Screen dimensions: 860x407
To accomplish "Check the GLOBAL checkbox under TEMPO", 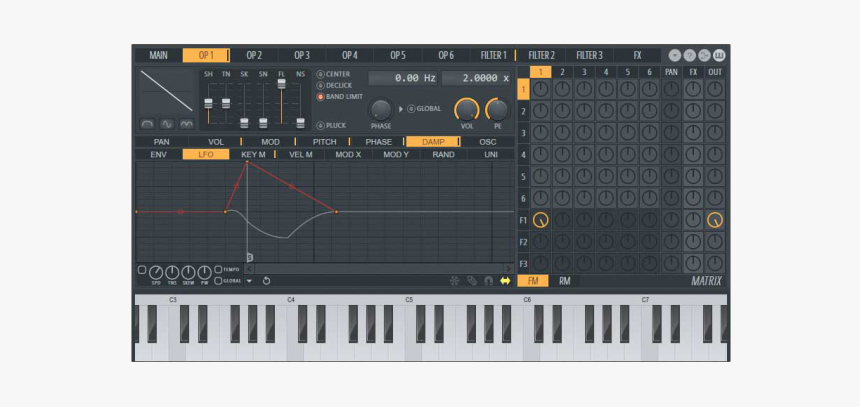I will point(218,281).
